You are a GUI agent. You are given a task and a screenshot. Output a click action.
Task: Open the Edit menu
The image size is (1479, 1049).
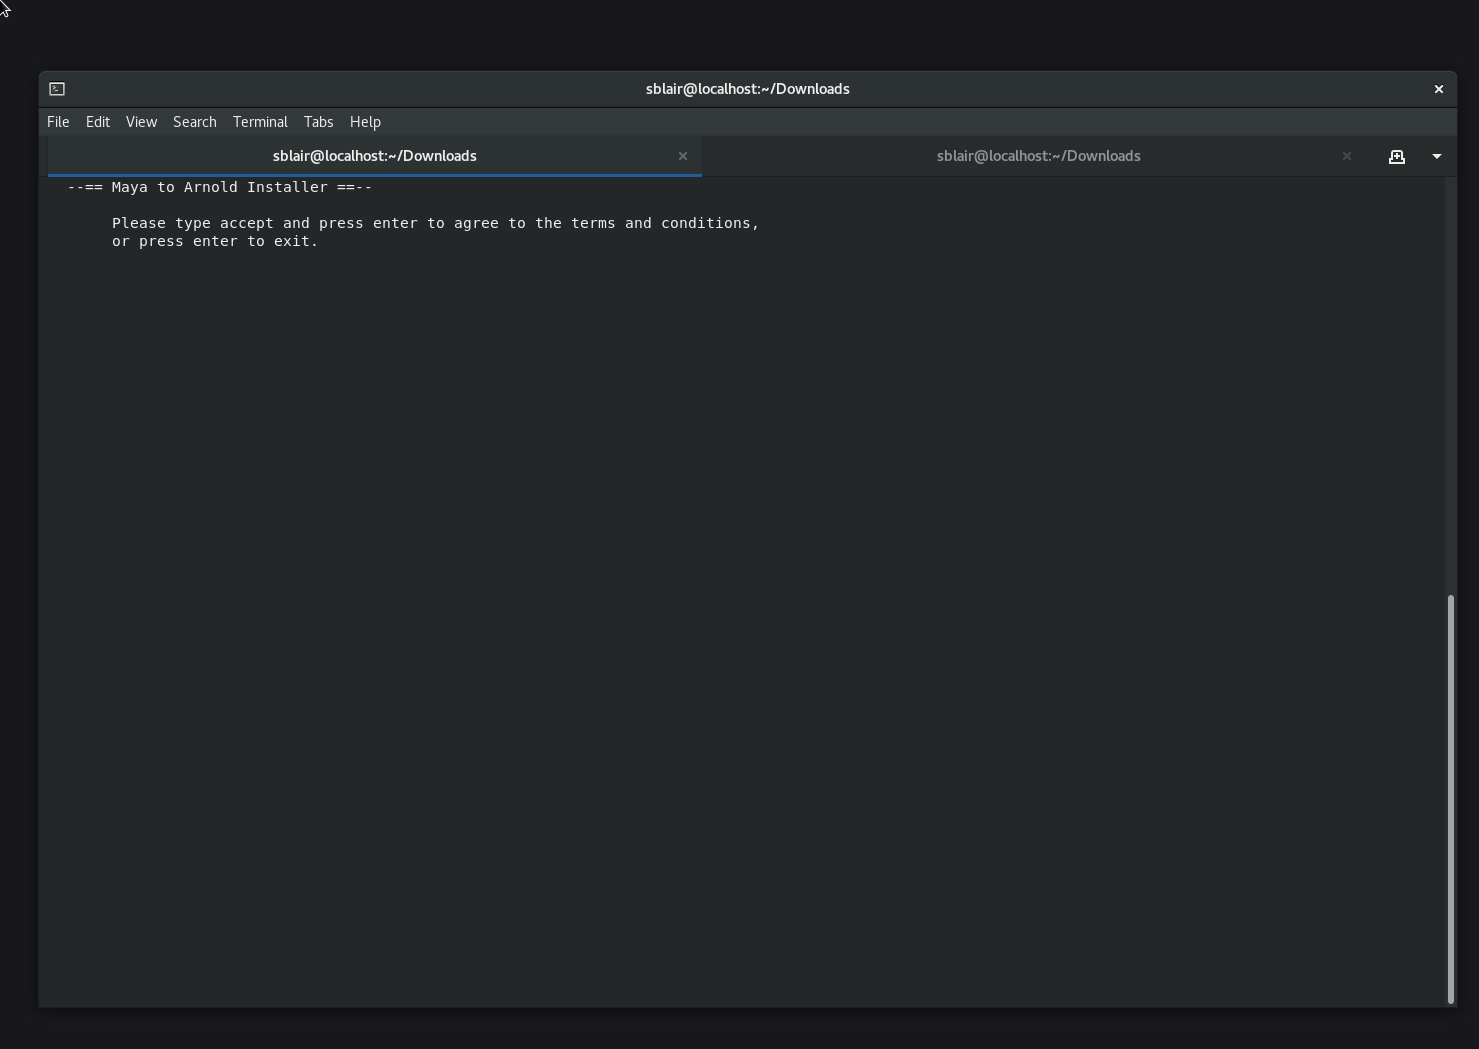(x=97, y=121)
